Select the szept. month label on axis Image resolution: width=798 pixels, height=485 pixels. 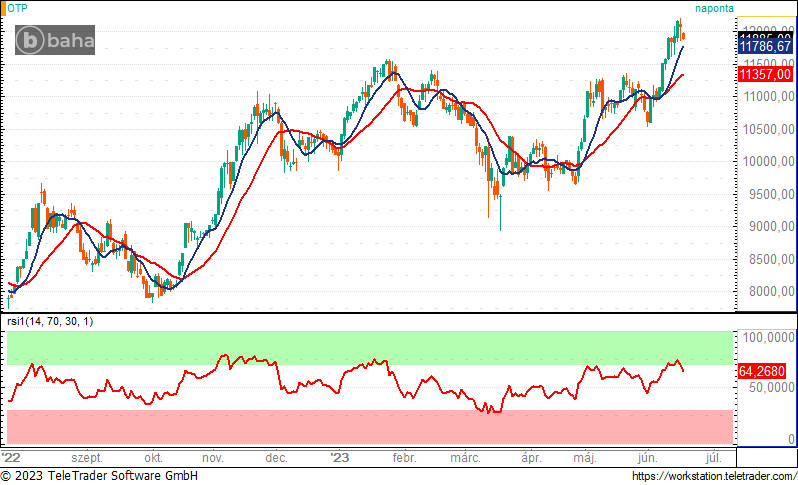[87, 458]
